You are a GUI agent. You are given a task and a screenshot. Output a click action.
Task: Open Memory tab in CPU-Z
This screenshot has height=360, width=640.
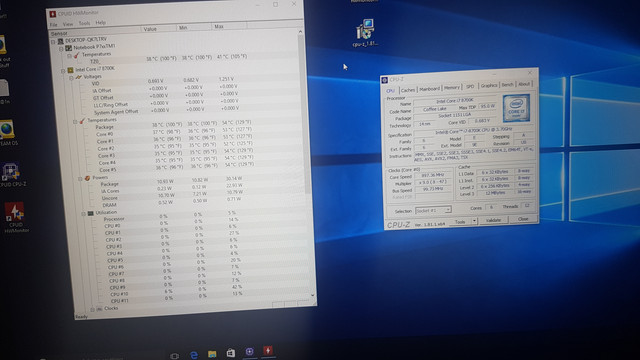pos(451,87)
